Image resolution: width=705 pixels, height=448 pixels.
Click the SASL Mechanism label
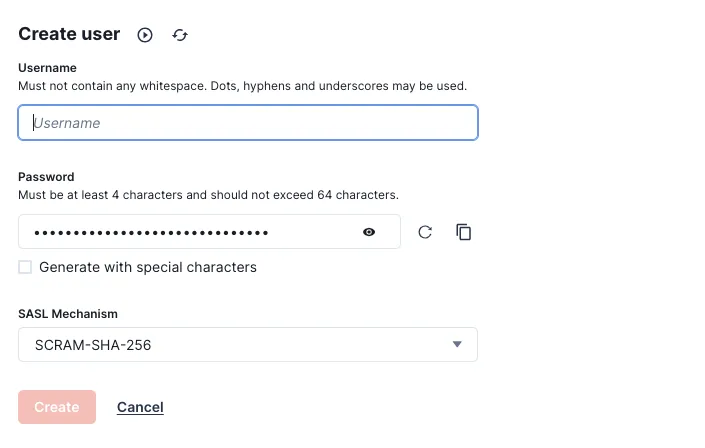[68, 314]
